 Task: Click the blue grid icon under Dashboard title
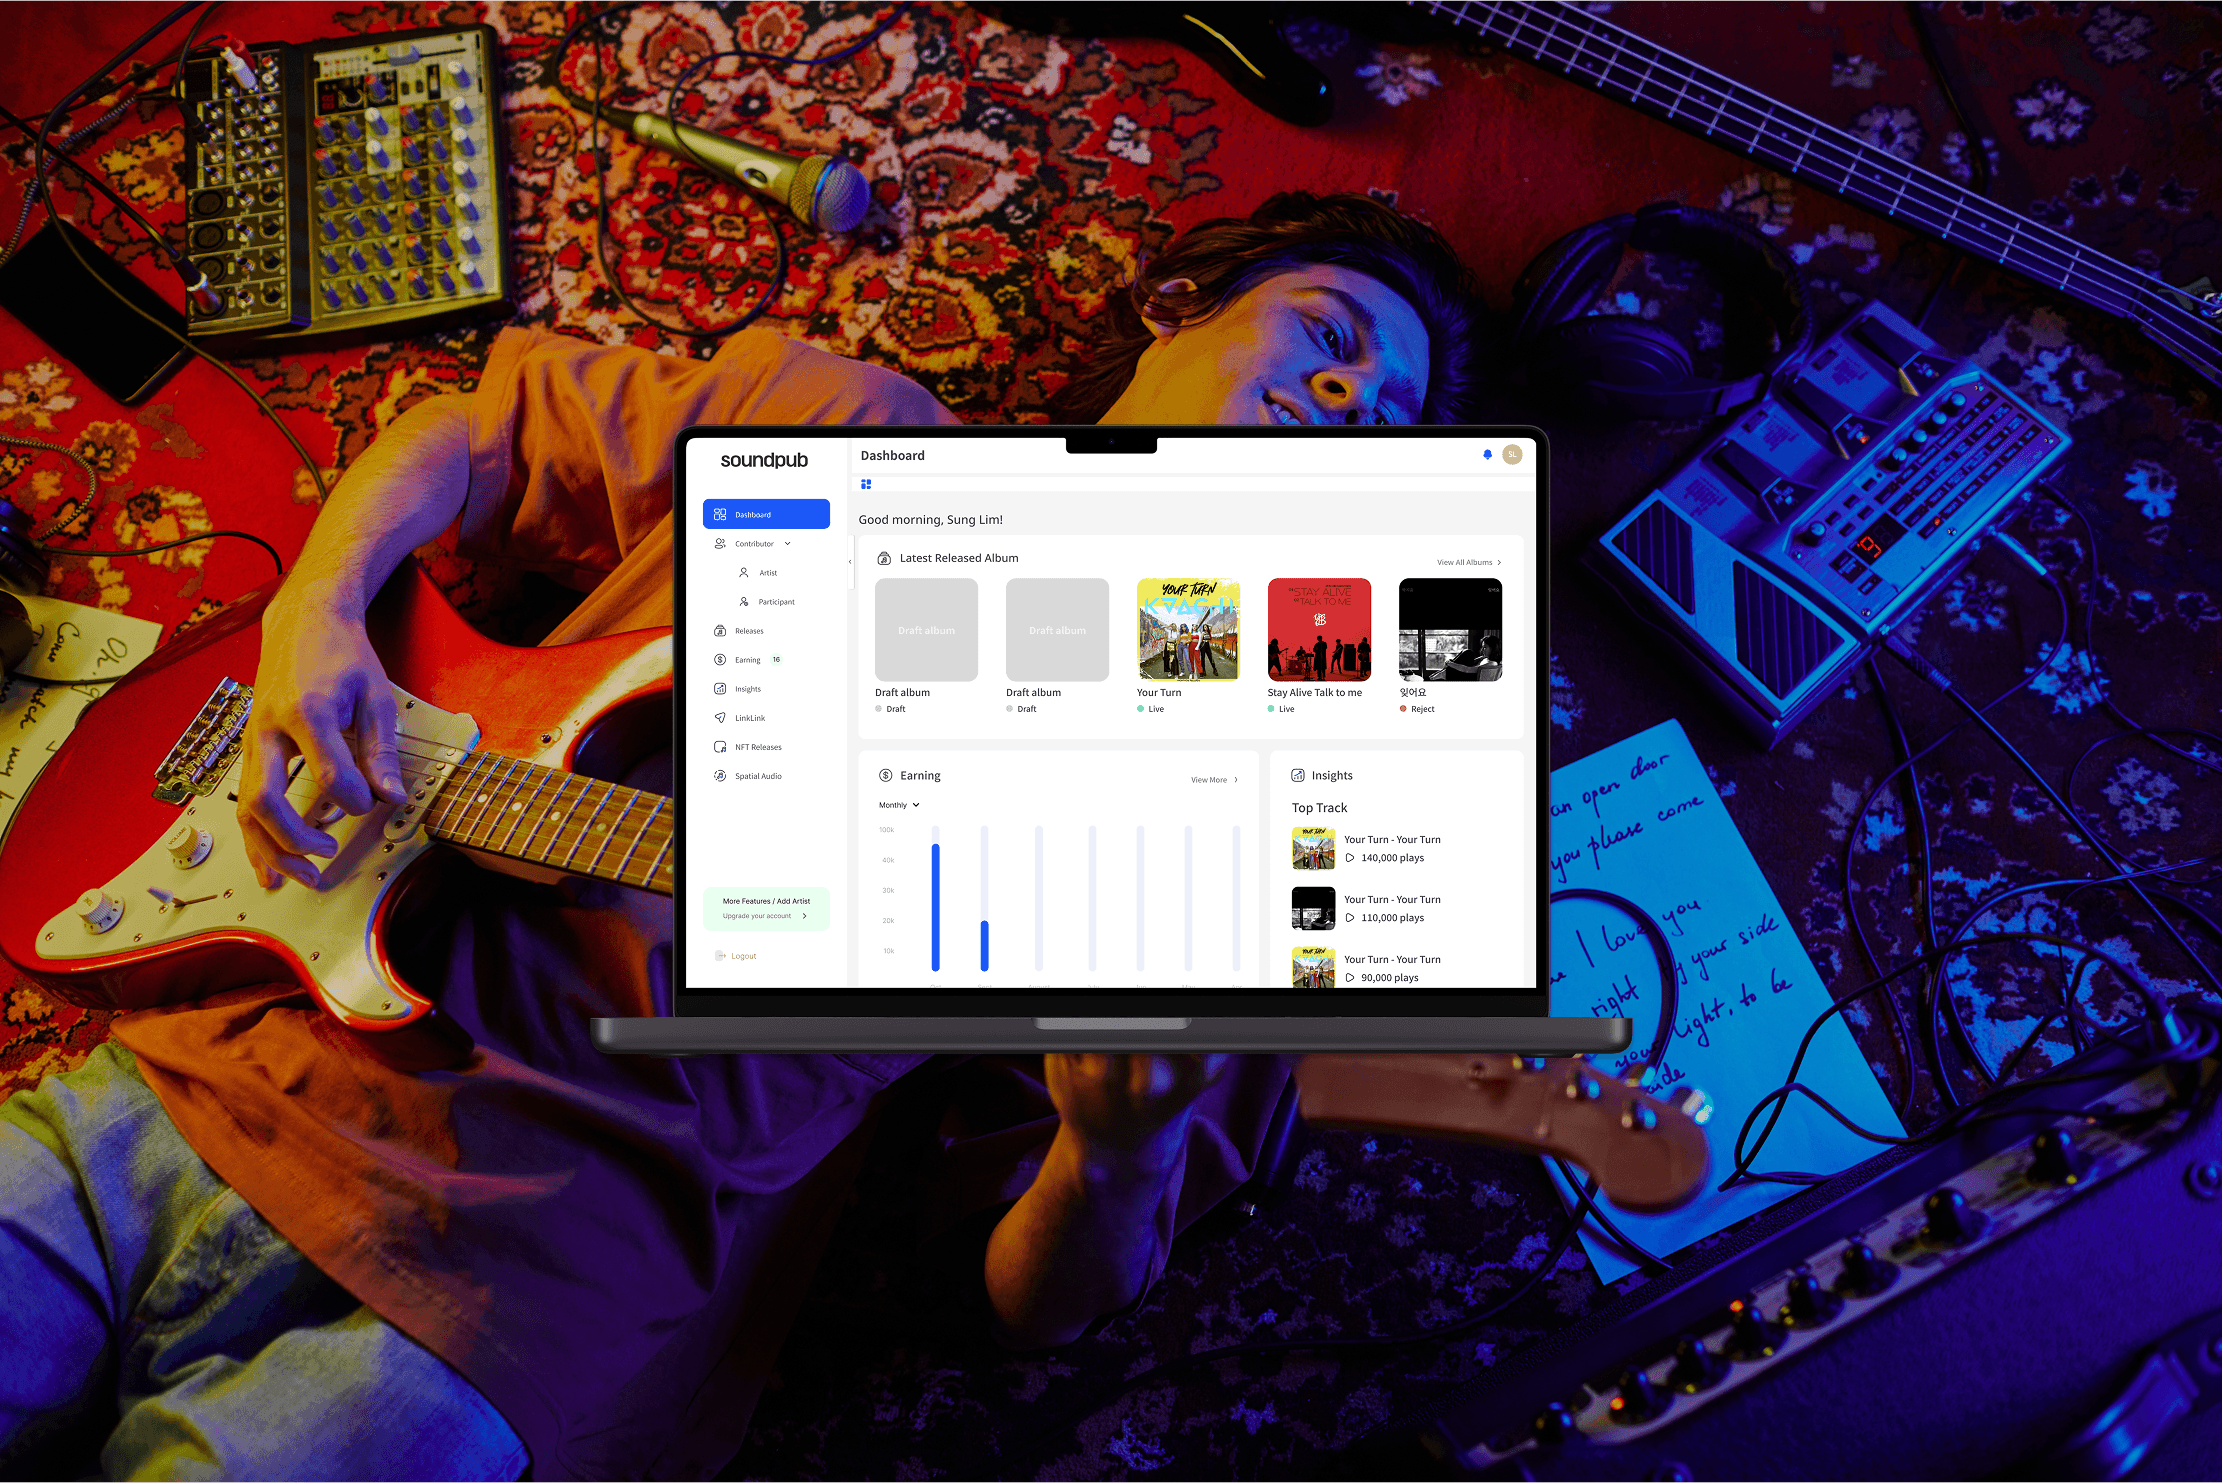(x=866, y=484)
